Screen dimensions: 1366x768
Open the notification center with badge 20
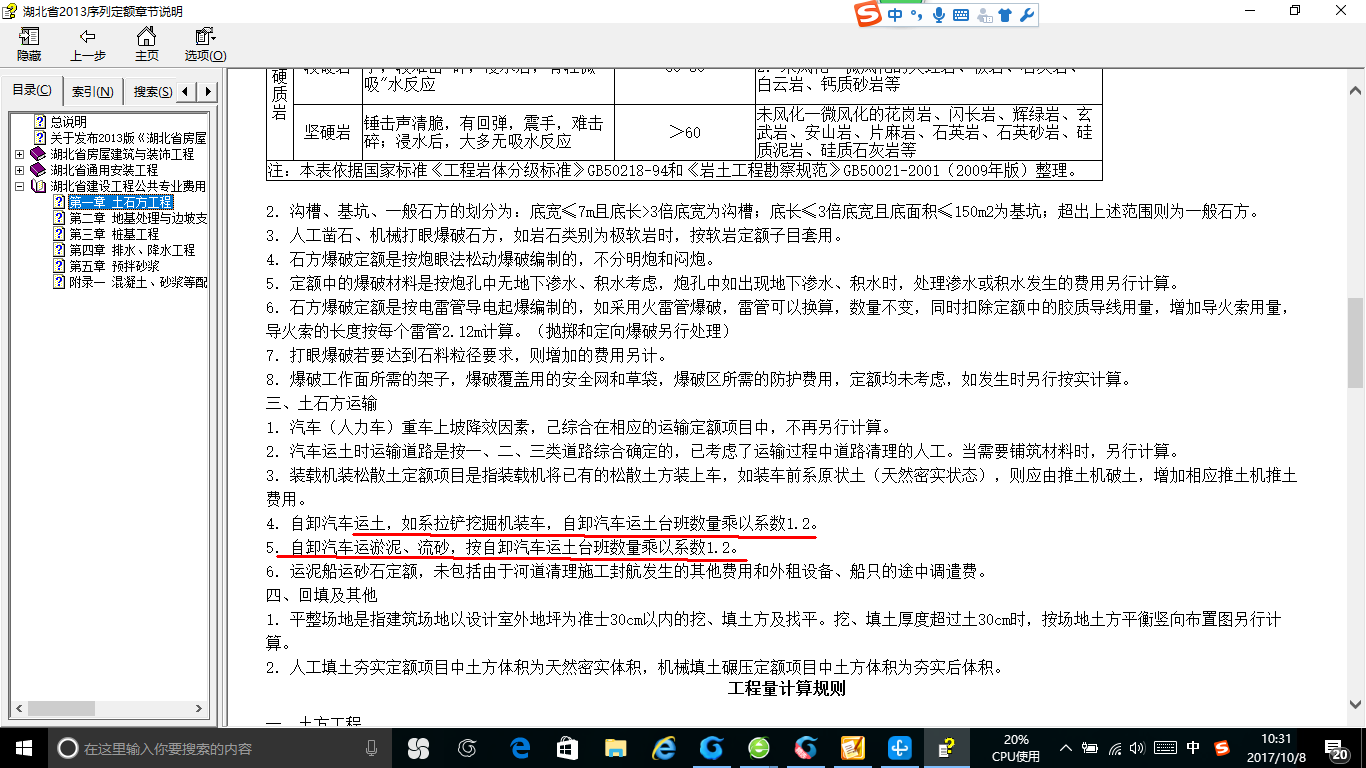coord(1338,748)
